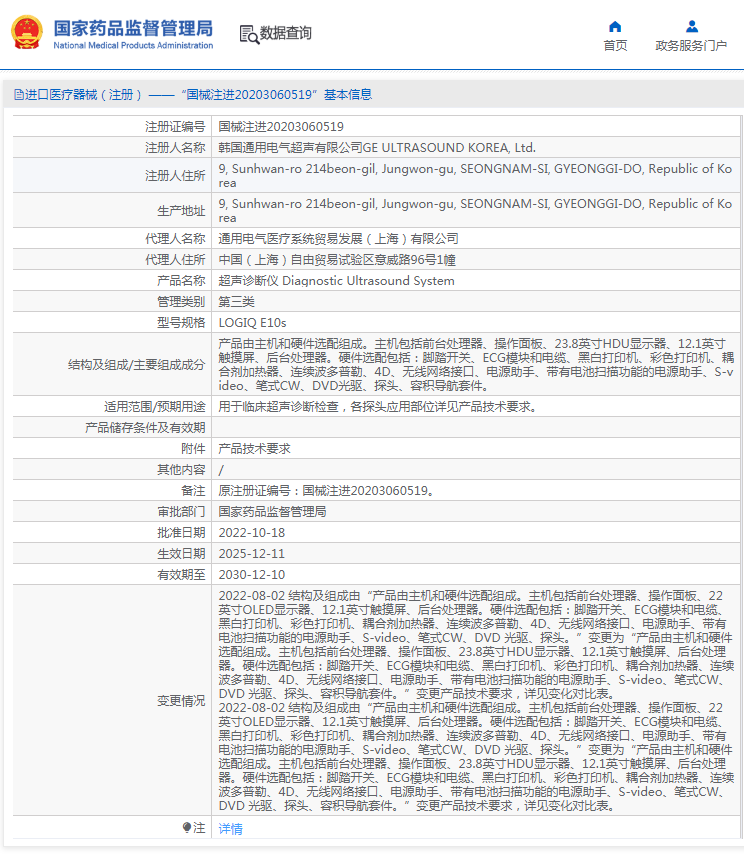Click approval date 2022-10-18
Screen dimensions: 744x858
(x=252, y=533)
